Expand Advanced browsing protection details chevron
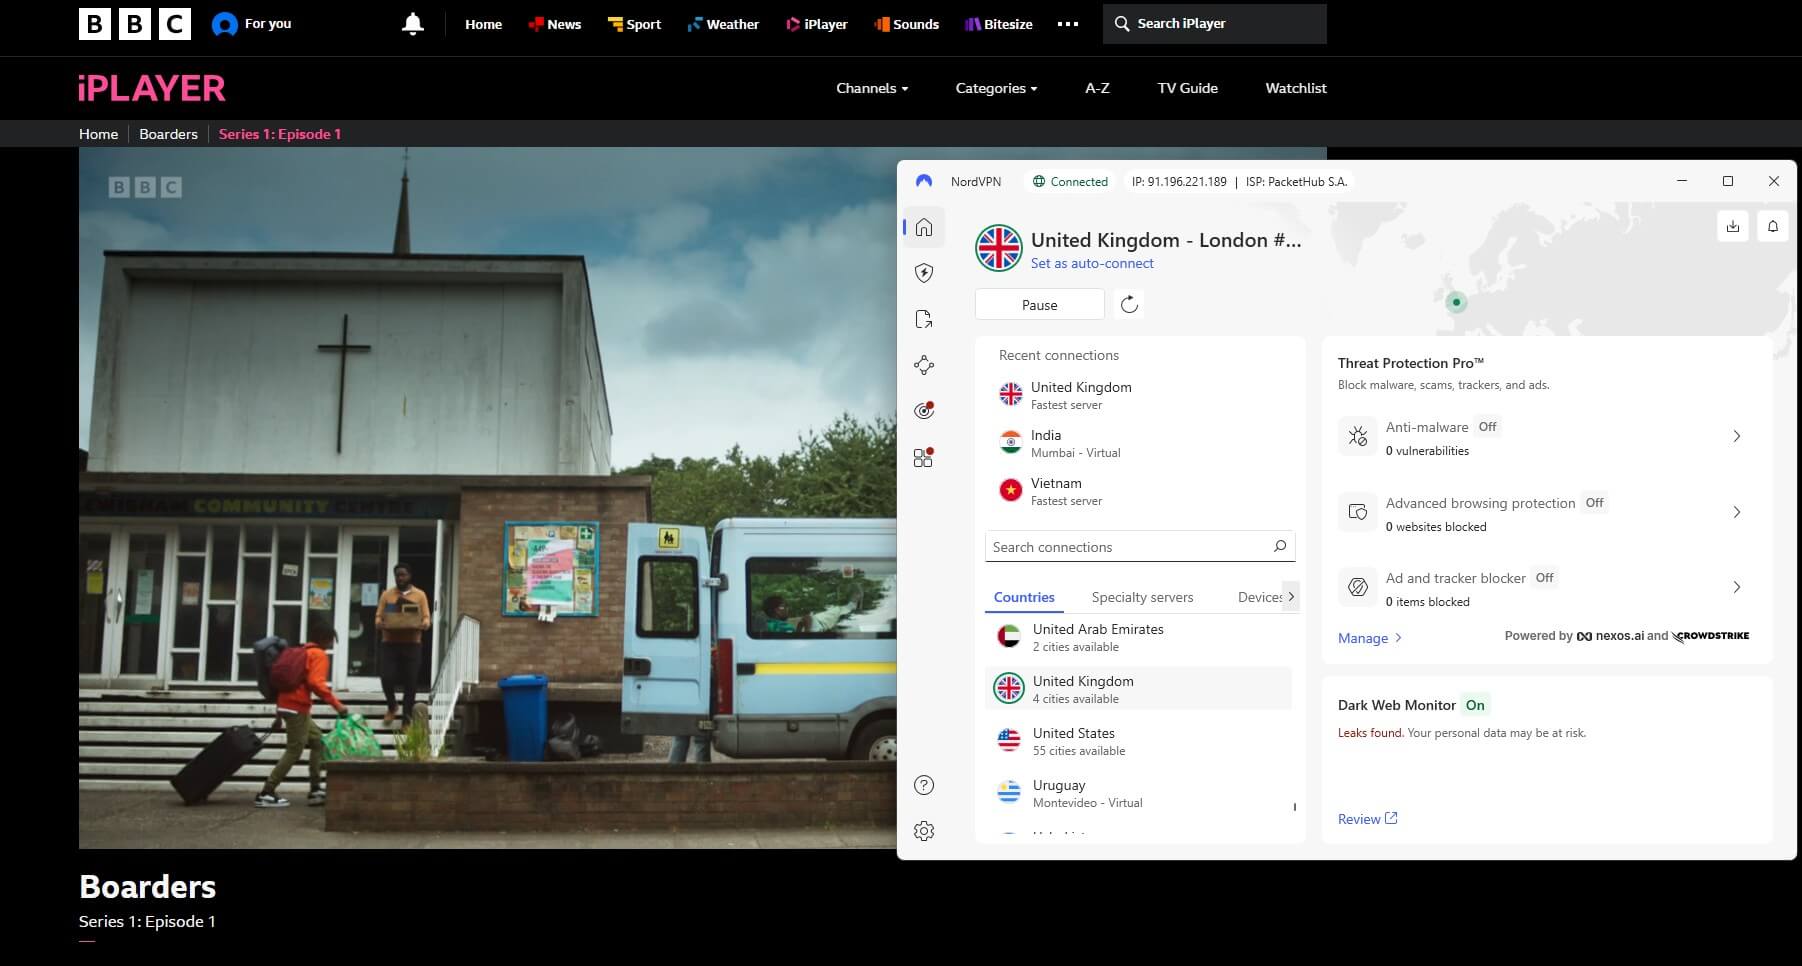The image size is (1802, 966). (x=1738, y=512)
